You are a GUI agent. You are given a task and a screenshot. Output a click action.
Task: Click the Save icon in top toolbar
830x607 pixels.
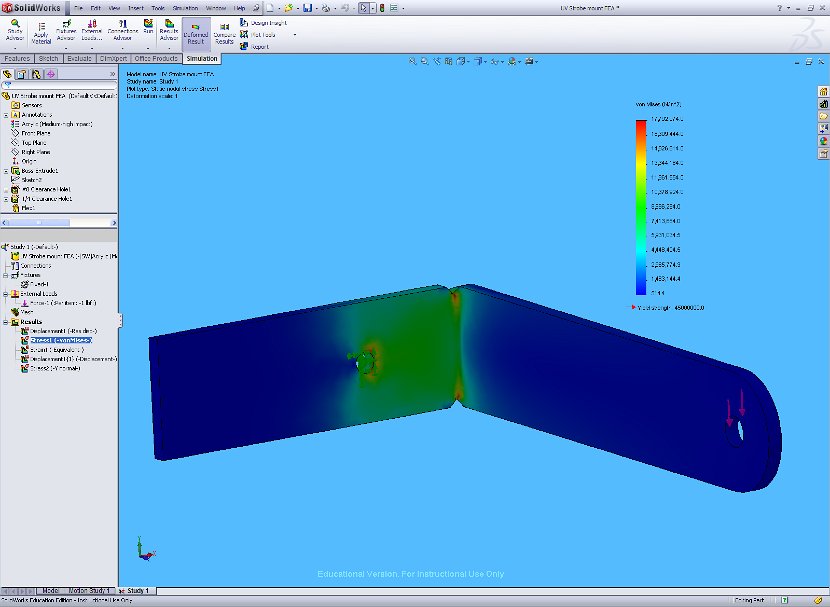click(308, 8)
